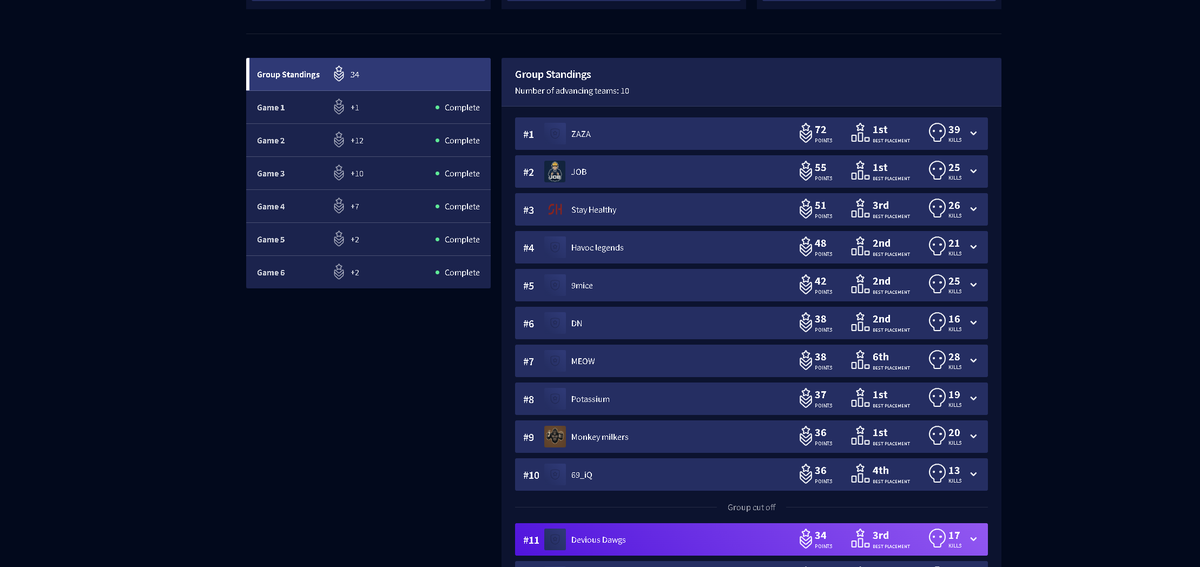Select Game 3 in the sidebar
Image resolution: width=1200 pixels, height=567 pixels.
(368, 173)
